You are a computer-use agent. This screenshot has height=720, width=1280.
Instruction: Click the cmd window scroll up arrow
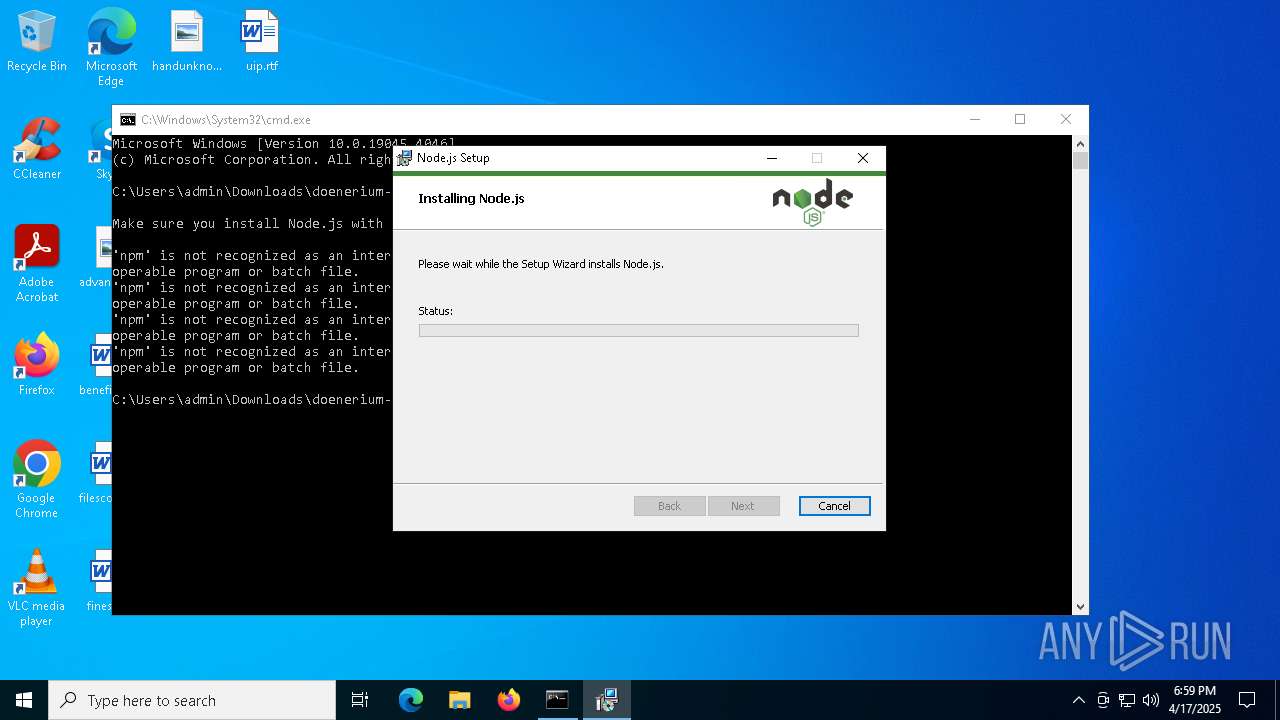click(1080, 144)
